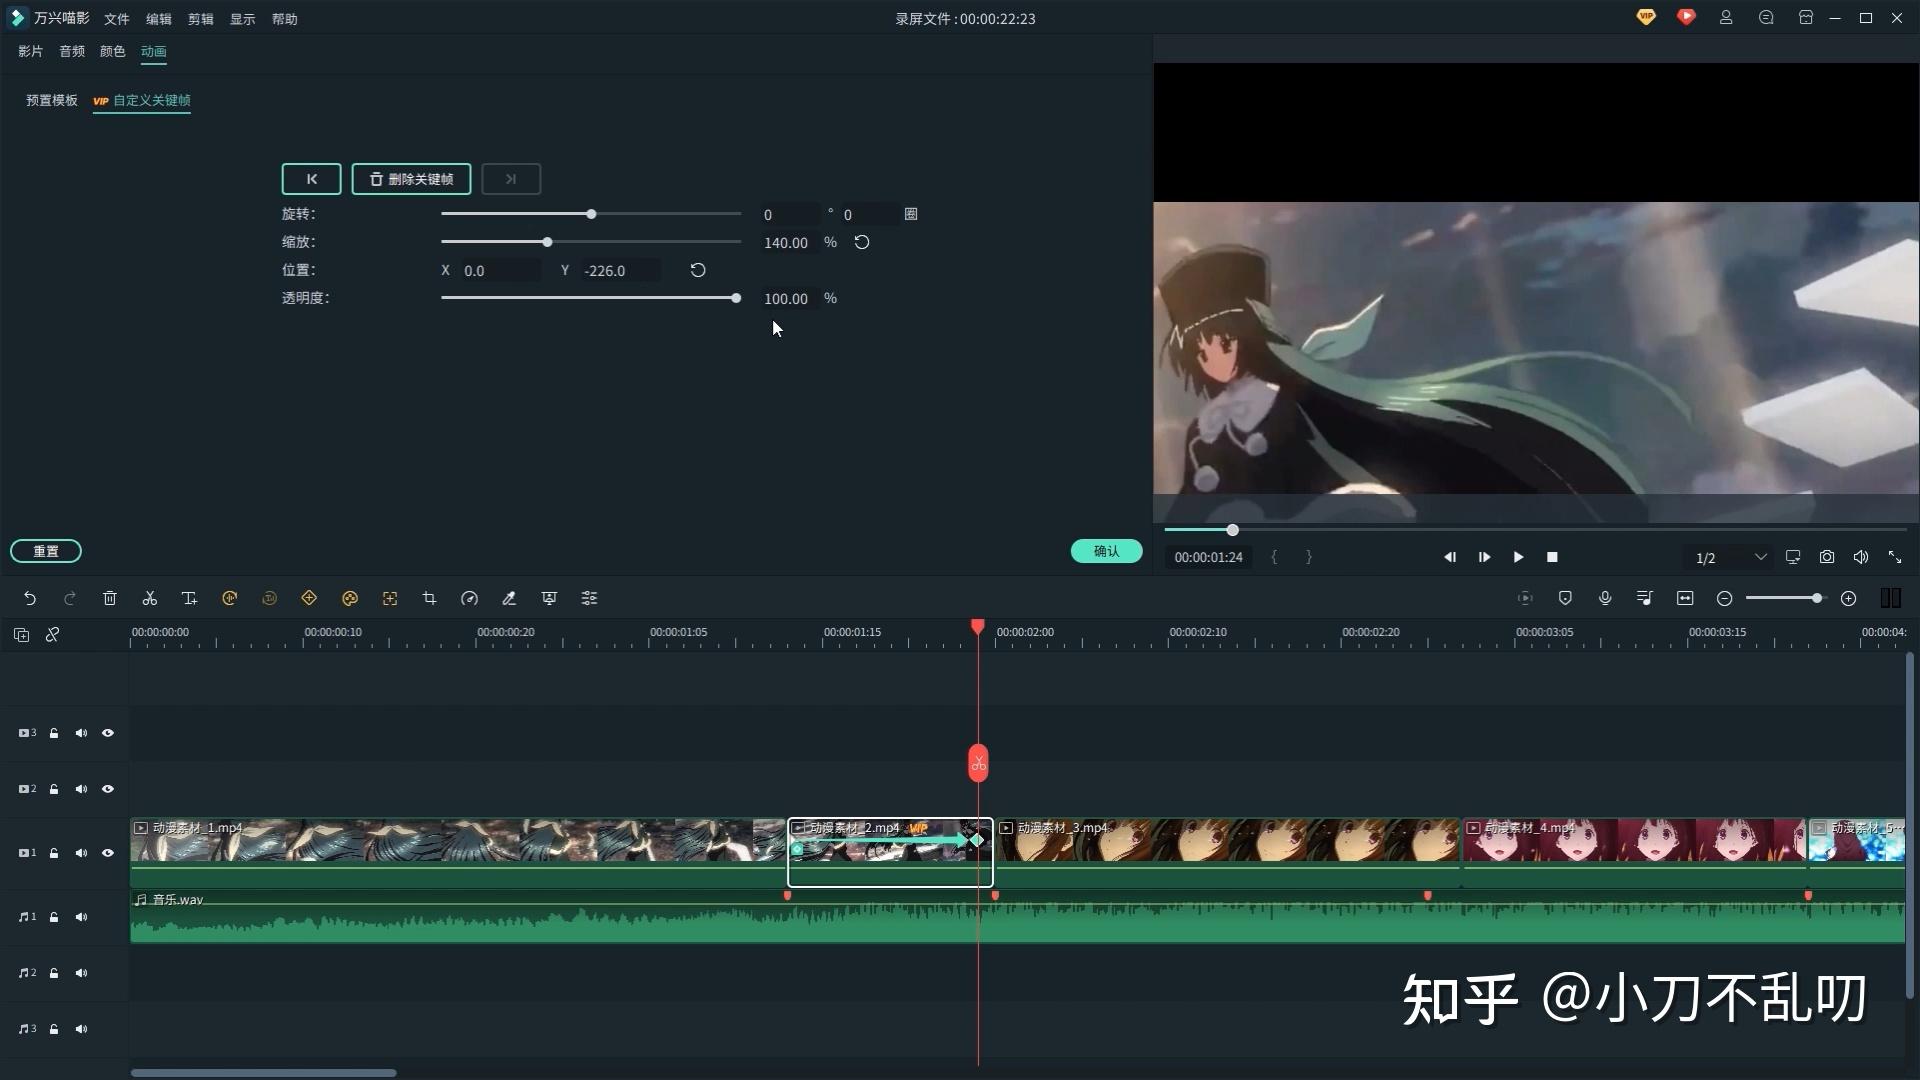The image size is (1920, 1080).
Task: Hide video track 2 with eye icon
Action: click(x=108, y=789)
